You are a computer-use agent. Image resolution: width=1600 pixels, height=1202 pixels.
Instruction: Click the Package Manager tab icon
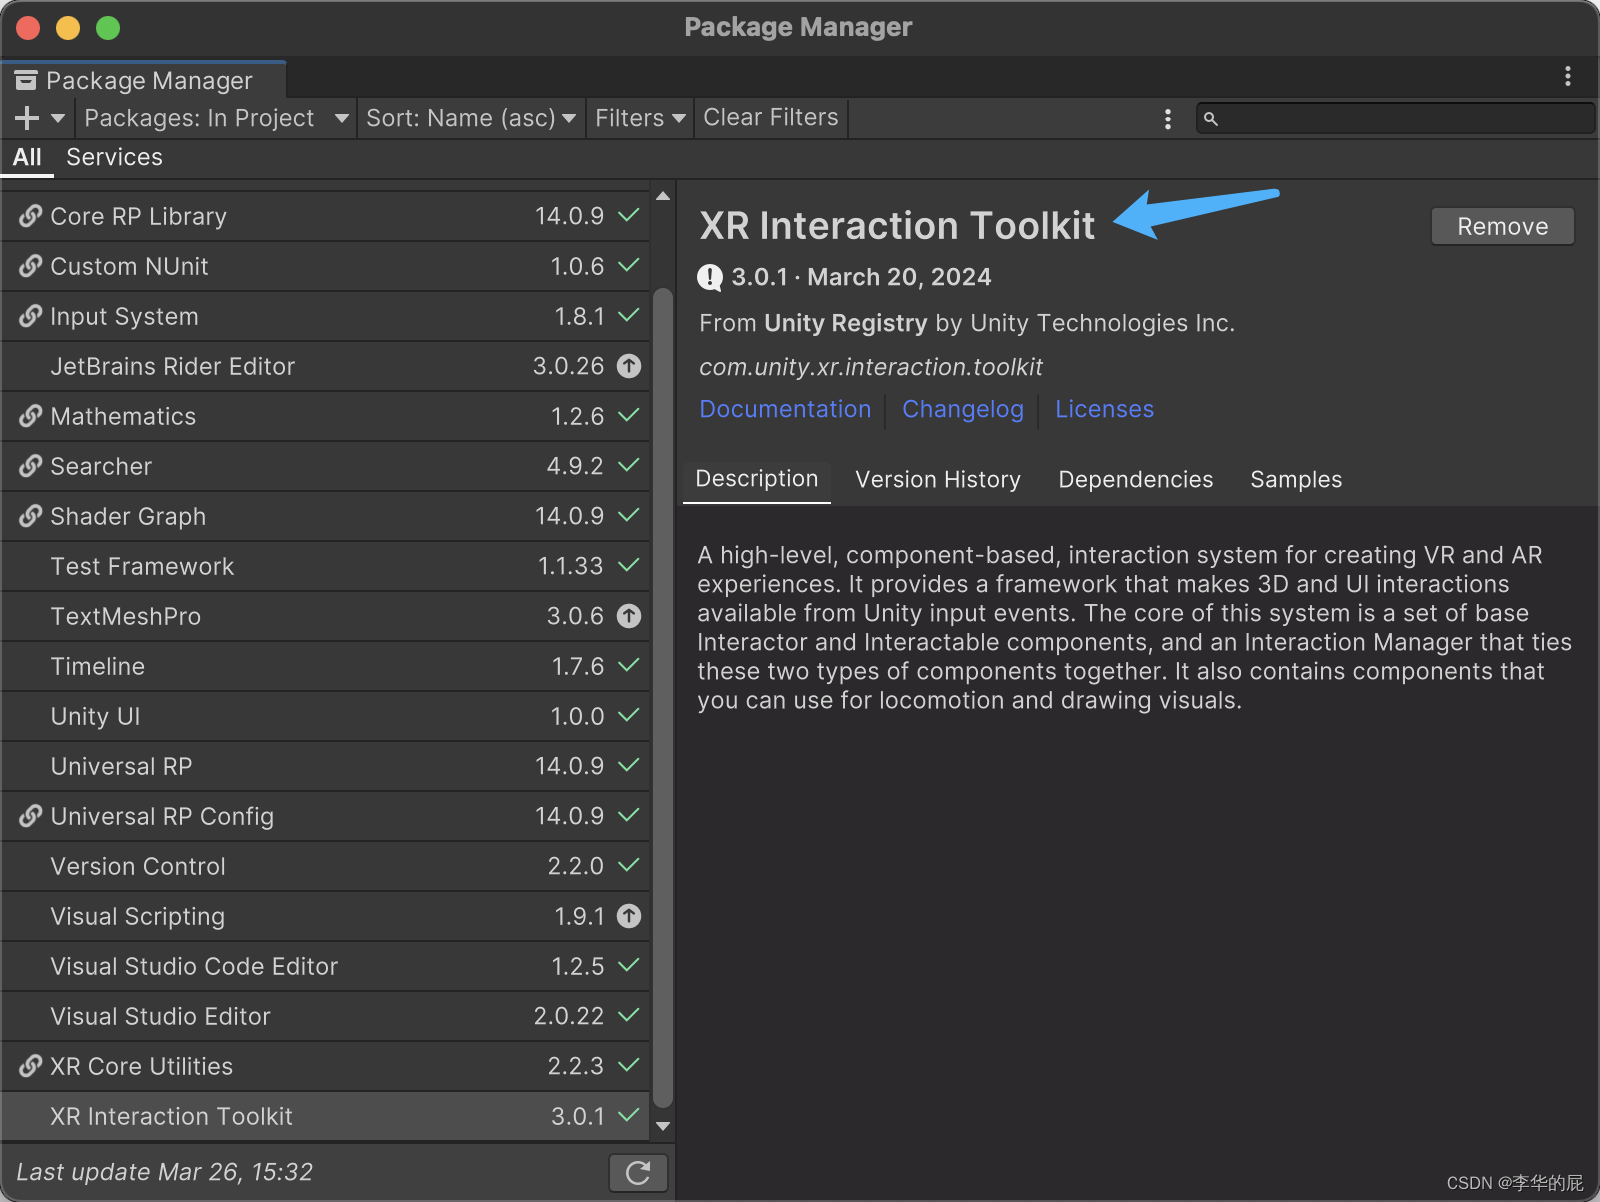coord(26,80)
